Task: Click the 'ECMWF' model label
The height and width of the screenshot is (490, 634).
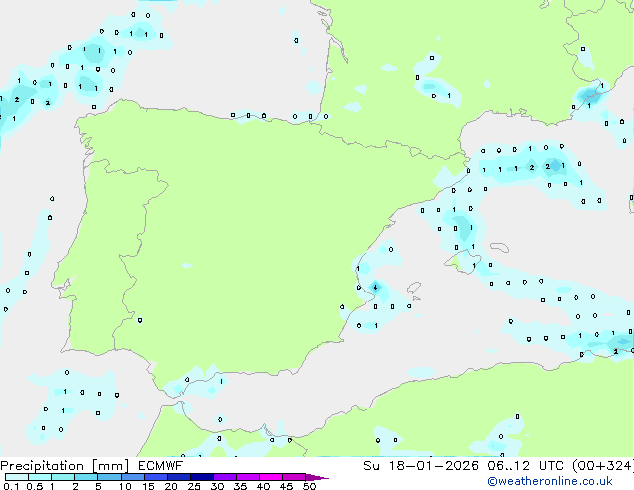Action: coord(161,466)
